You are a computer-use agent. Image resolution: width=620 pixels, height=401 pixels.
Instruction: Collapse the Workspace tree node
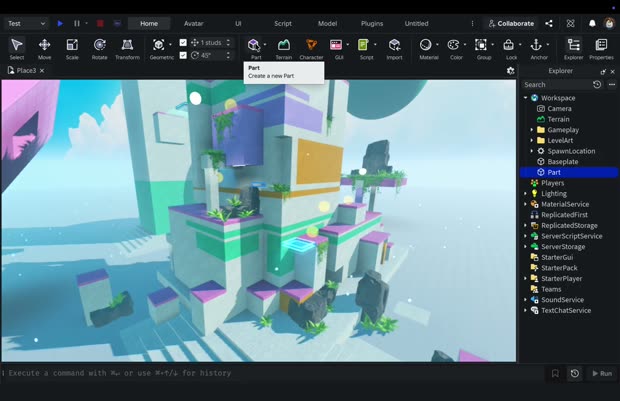(x=525, y=98)
